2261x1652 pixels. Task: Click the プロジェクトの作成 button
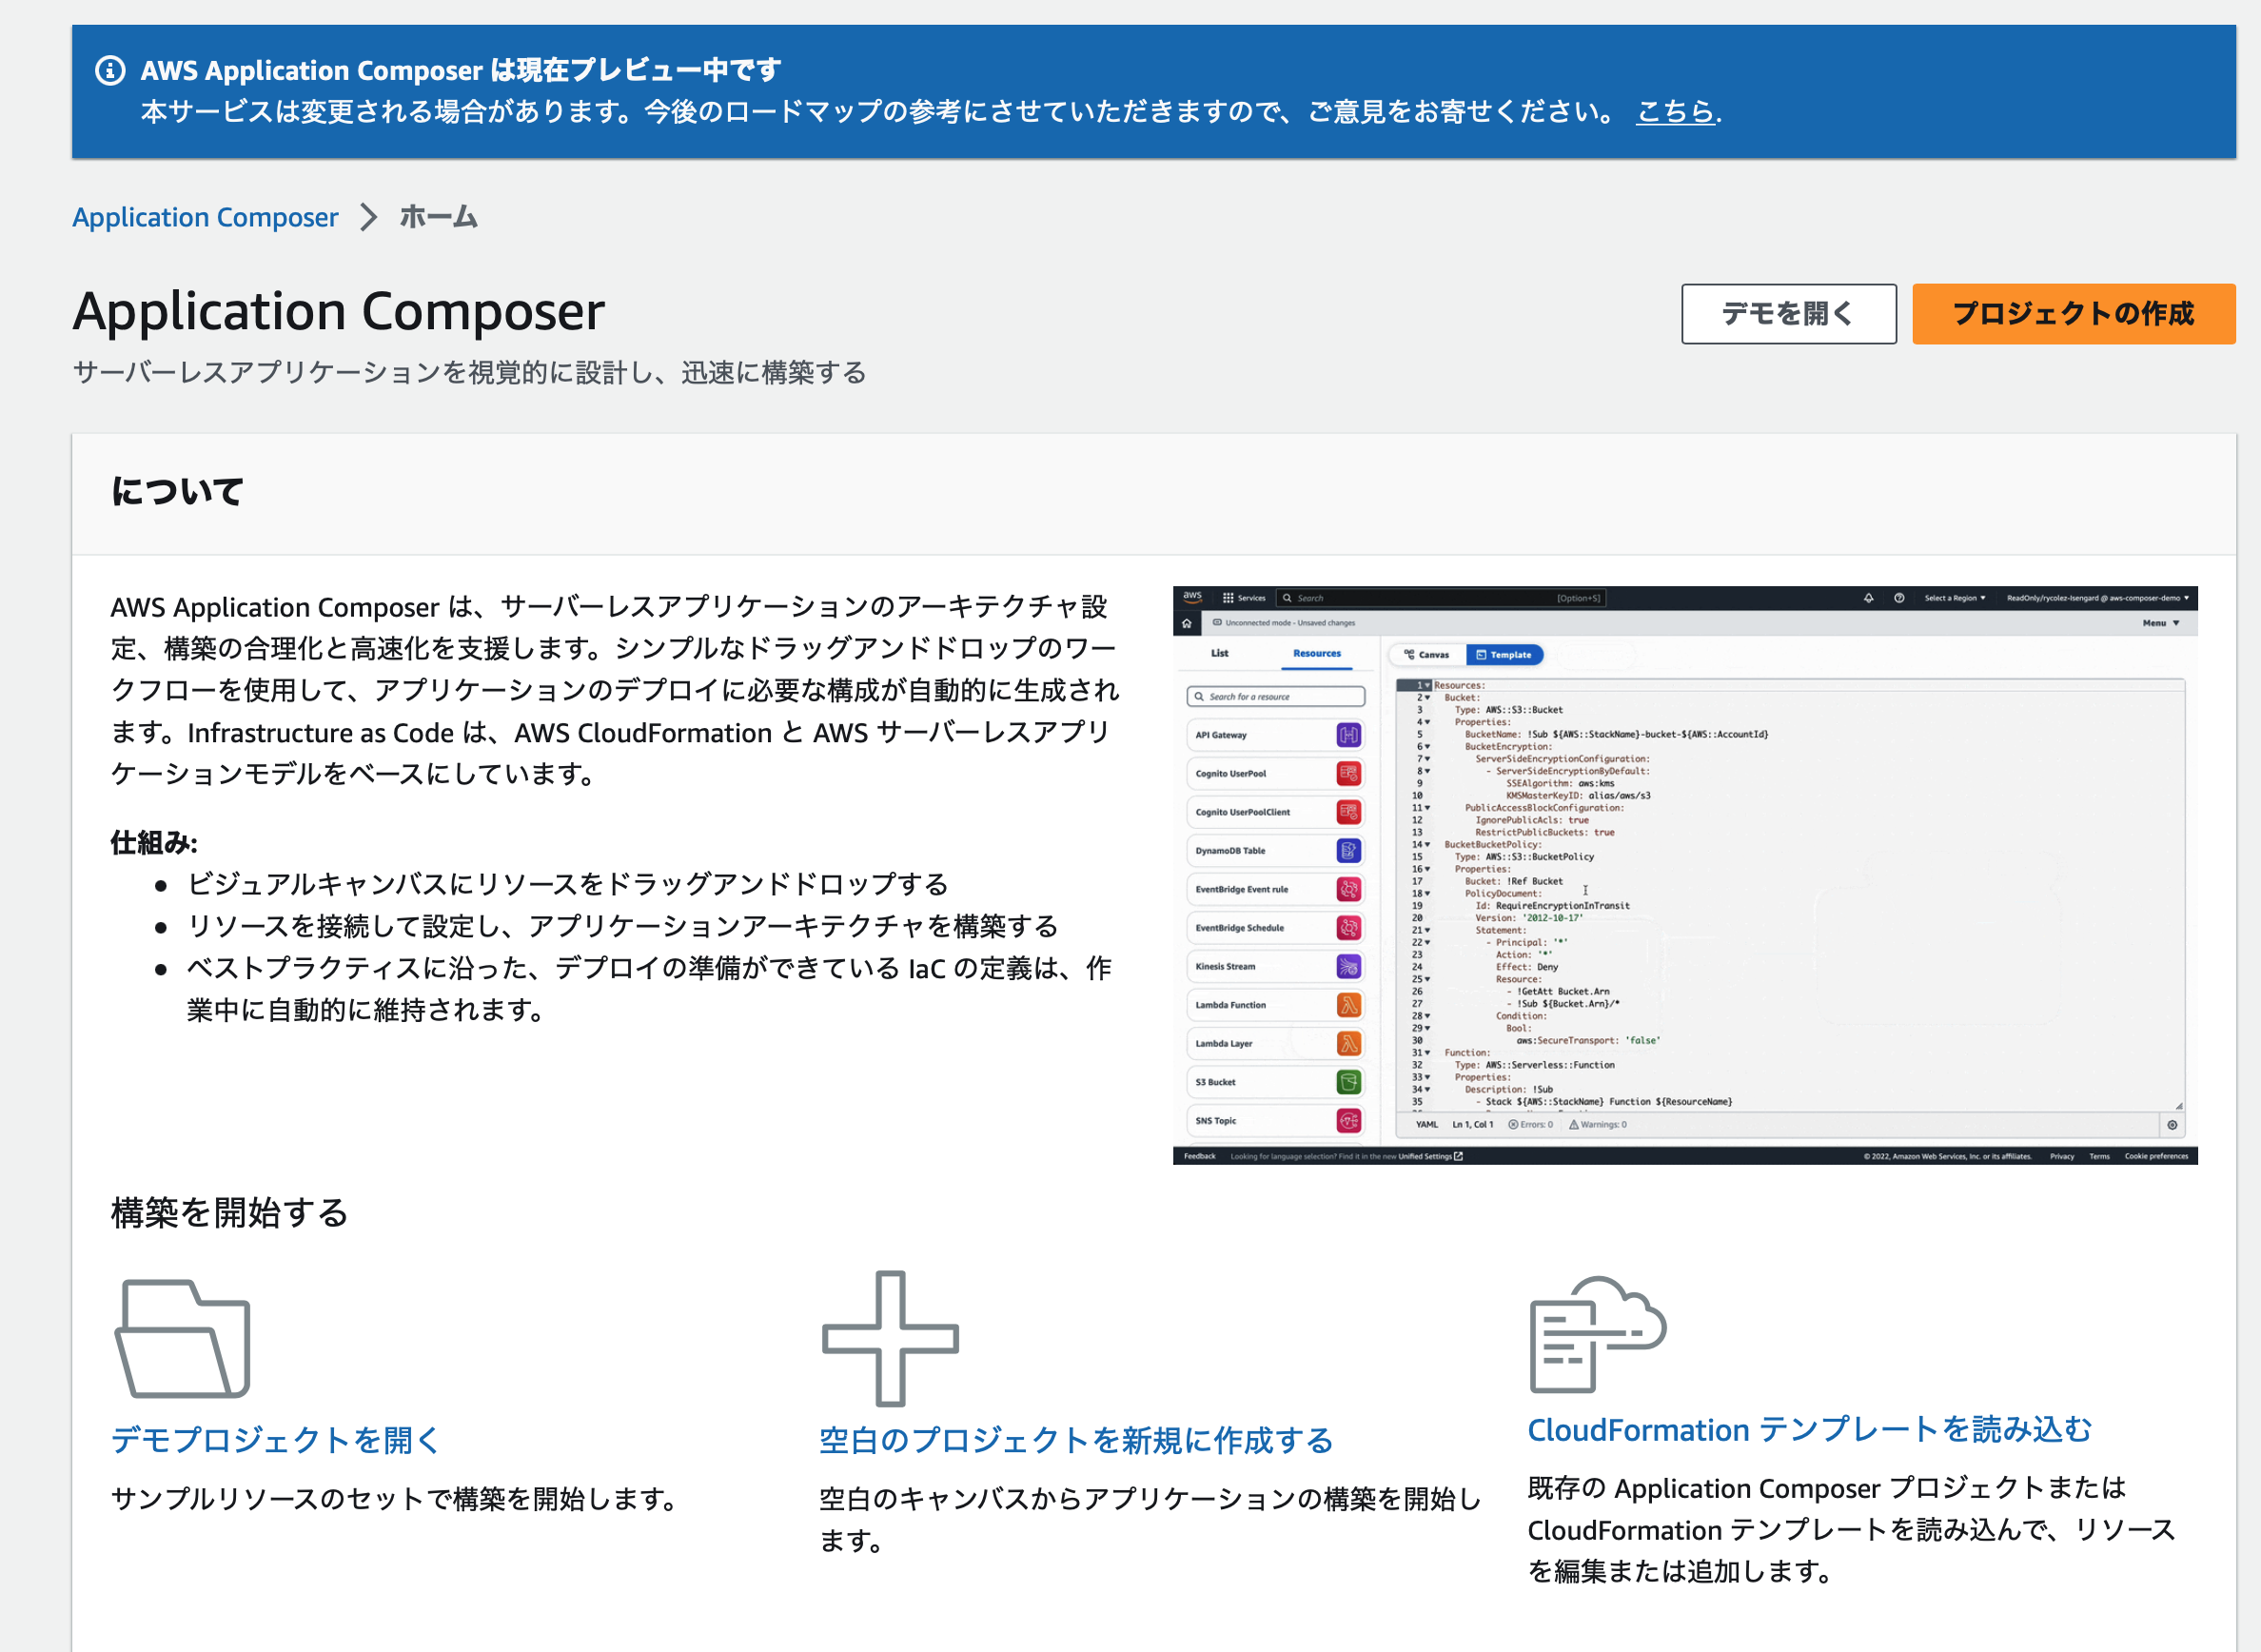click(x=2073, y=314)
